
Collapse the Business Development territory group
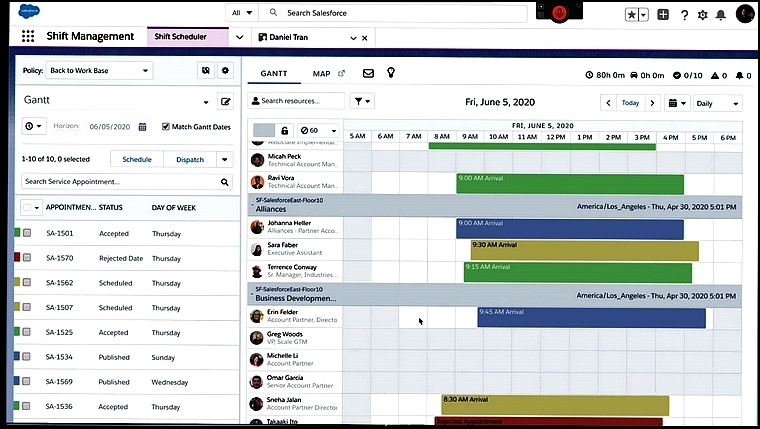pyautogui.click(x=252, y=294)
